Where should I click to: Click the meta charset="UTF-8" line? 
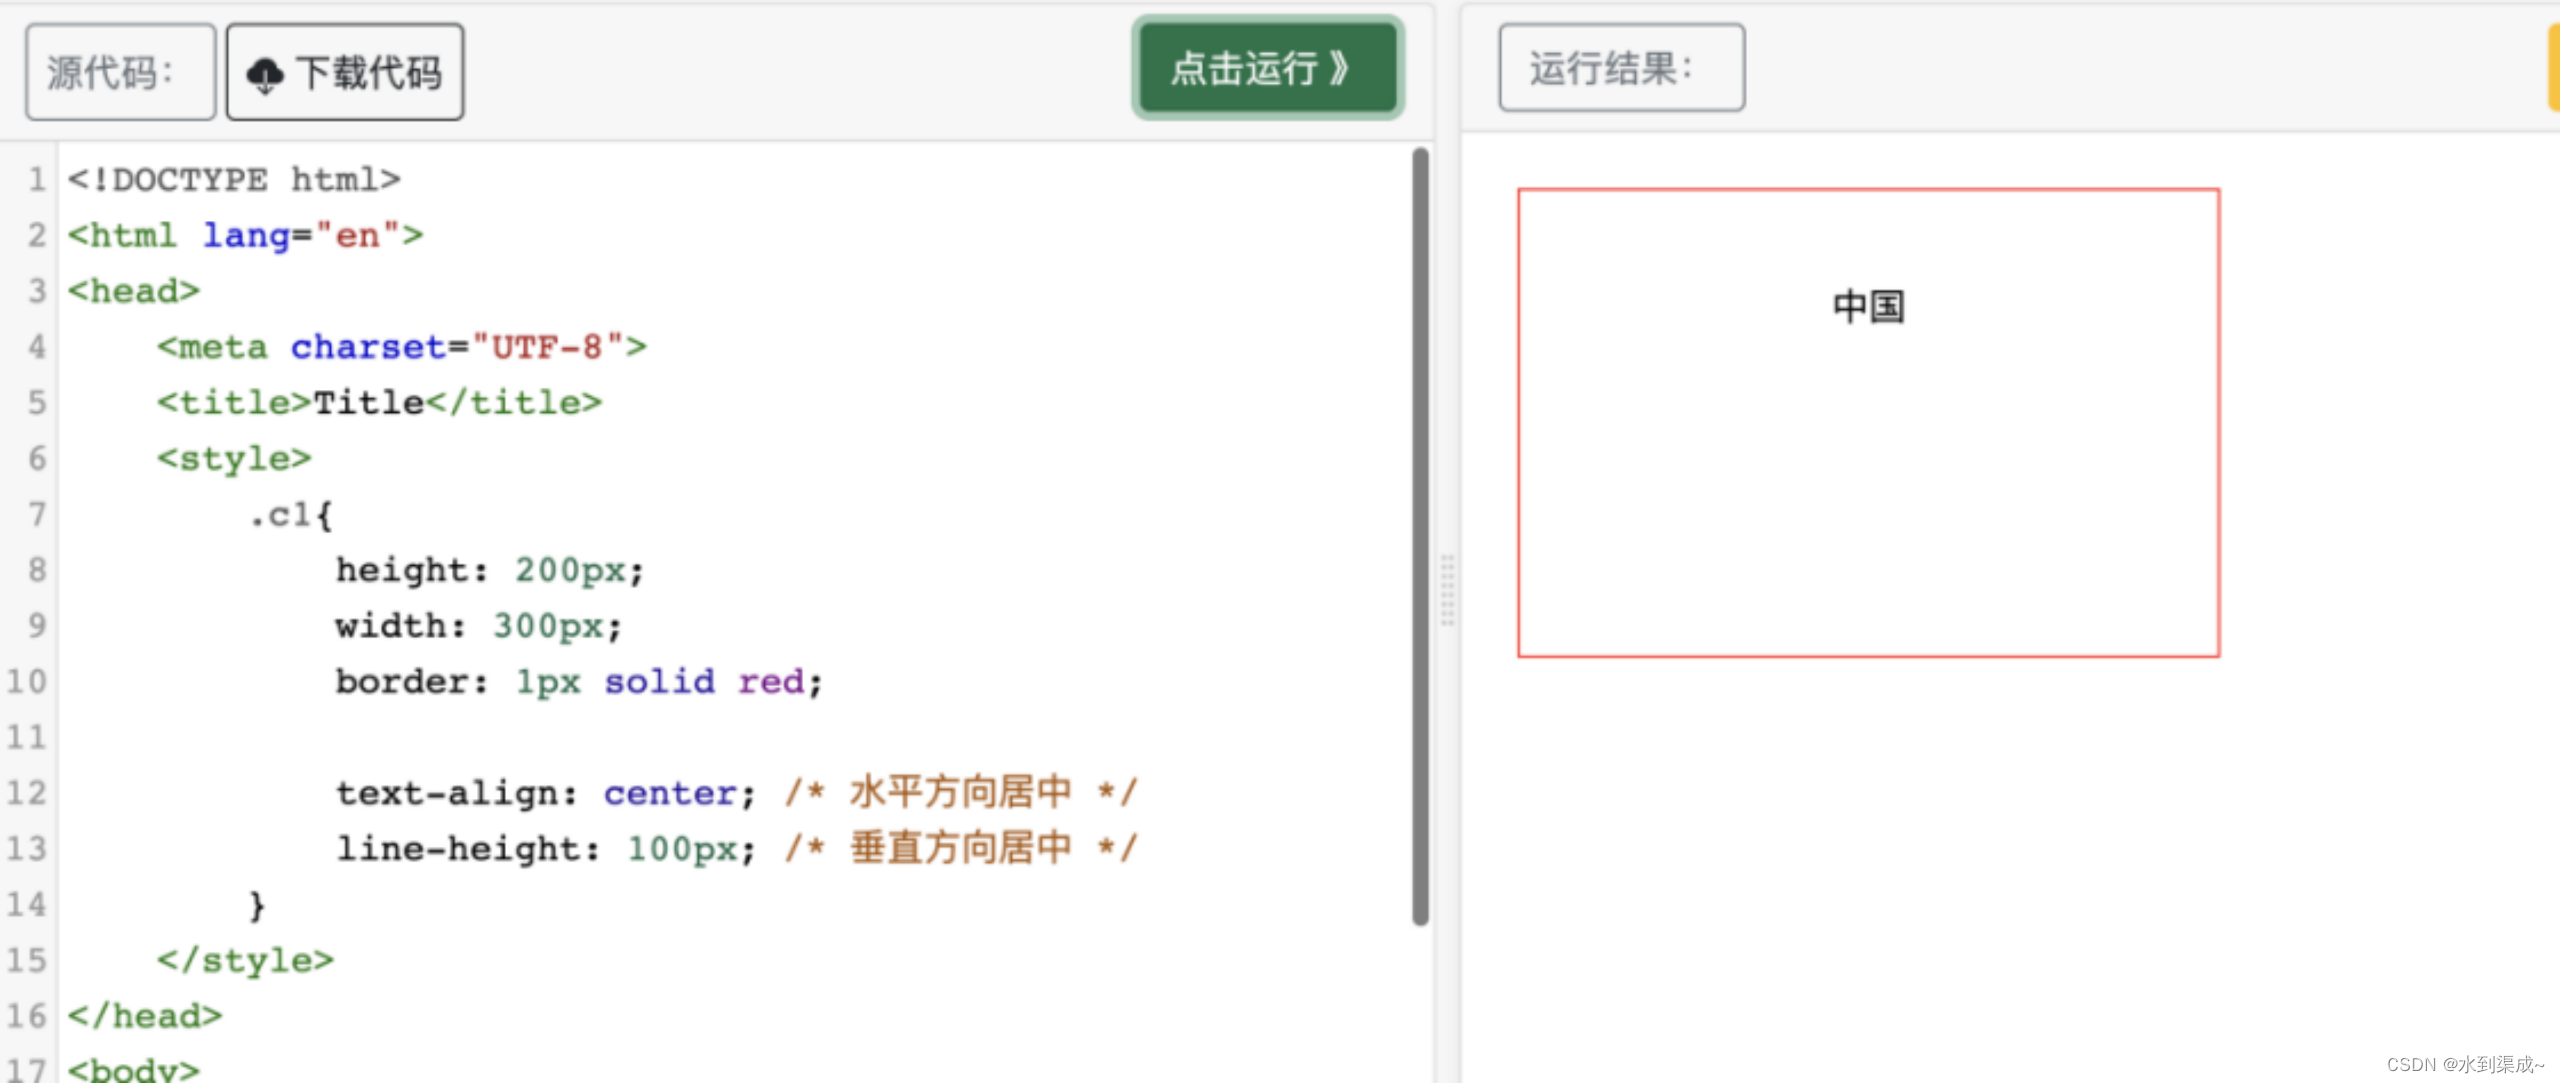(x=402, y=347)
